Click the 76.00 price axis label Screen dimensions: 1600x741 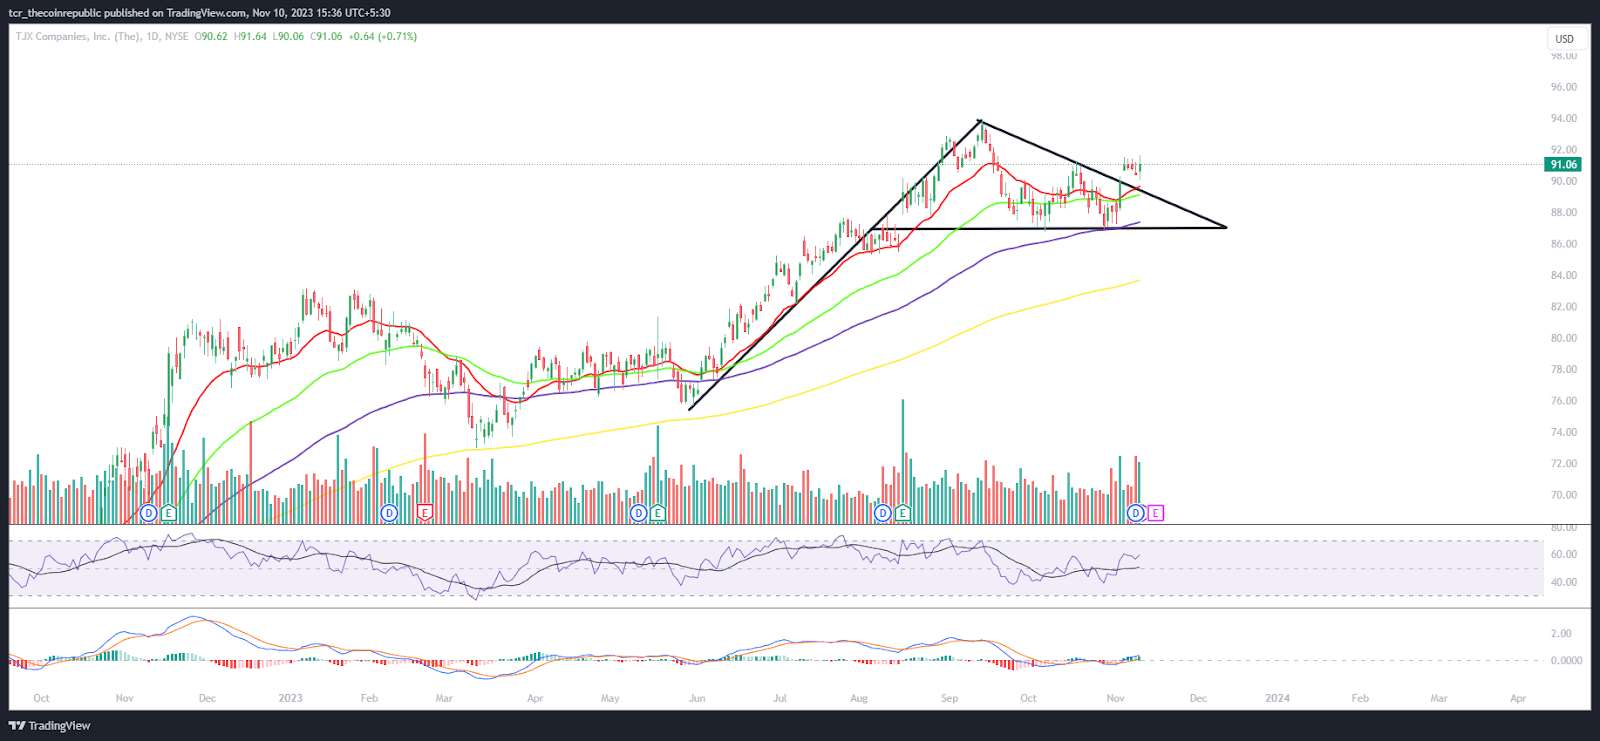1563,401
